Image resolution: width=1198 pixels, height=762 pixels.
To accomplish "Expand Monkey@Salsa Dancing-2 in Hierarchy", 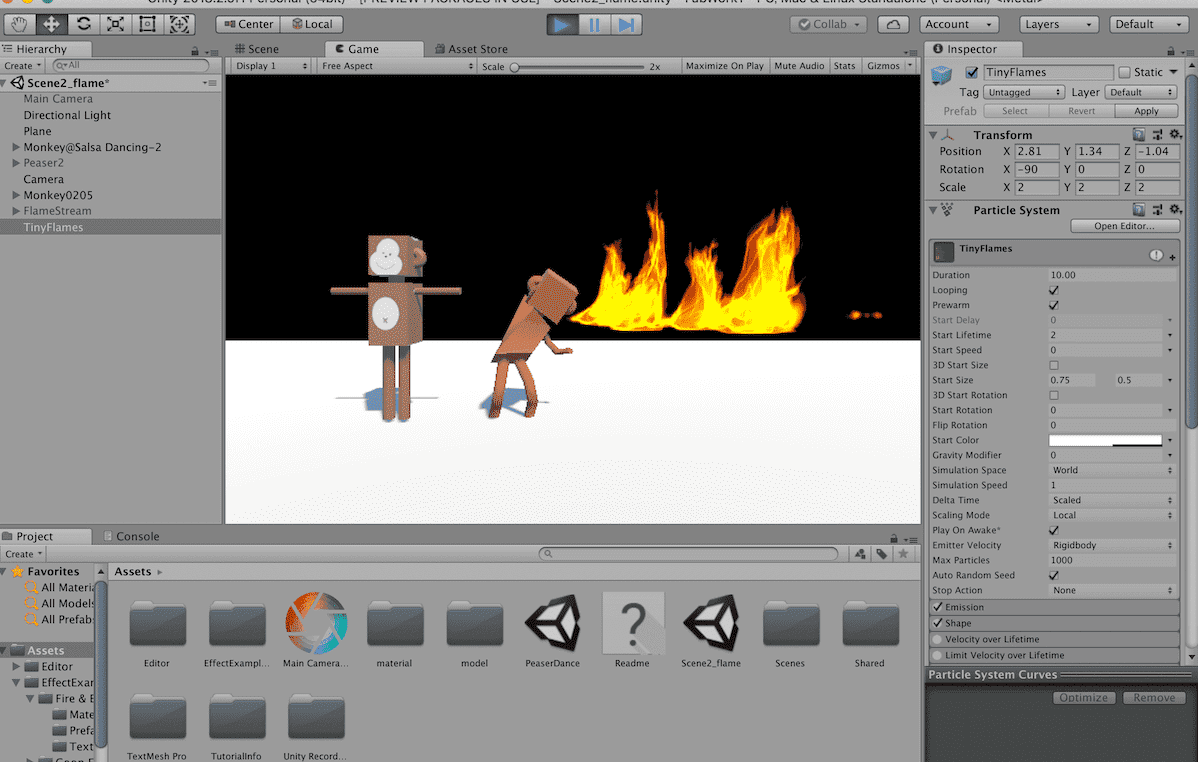I will 15,147.
